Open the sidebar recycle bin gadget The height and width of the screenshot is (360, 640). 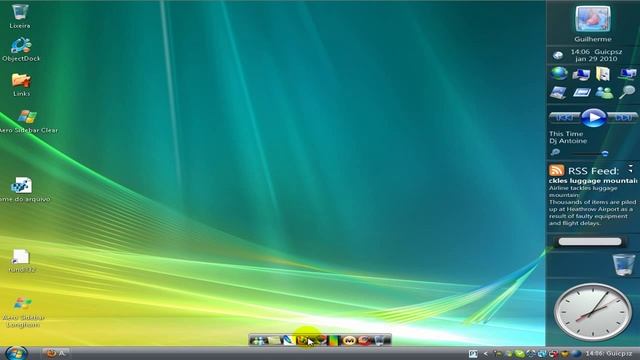coord(624,264)
